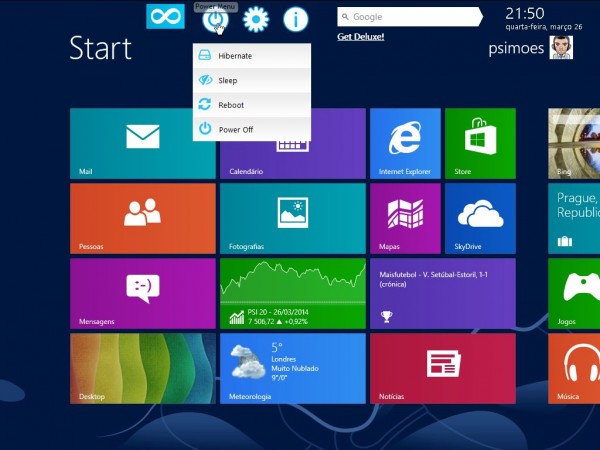The width and height of the screenshot is (600, 450).
Task: Open the Bing tile
Action: pyautogui.click(x=574, y=143)
